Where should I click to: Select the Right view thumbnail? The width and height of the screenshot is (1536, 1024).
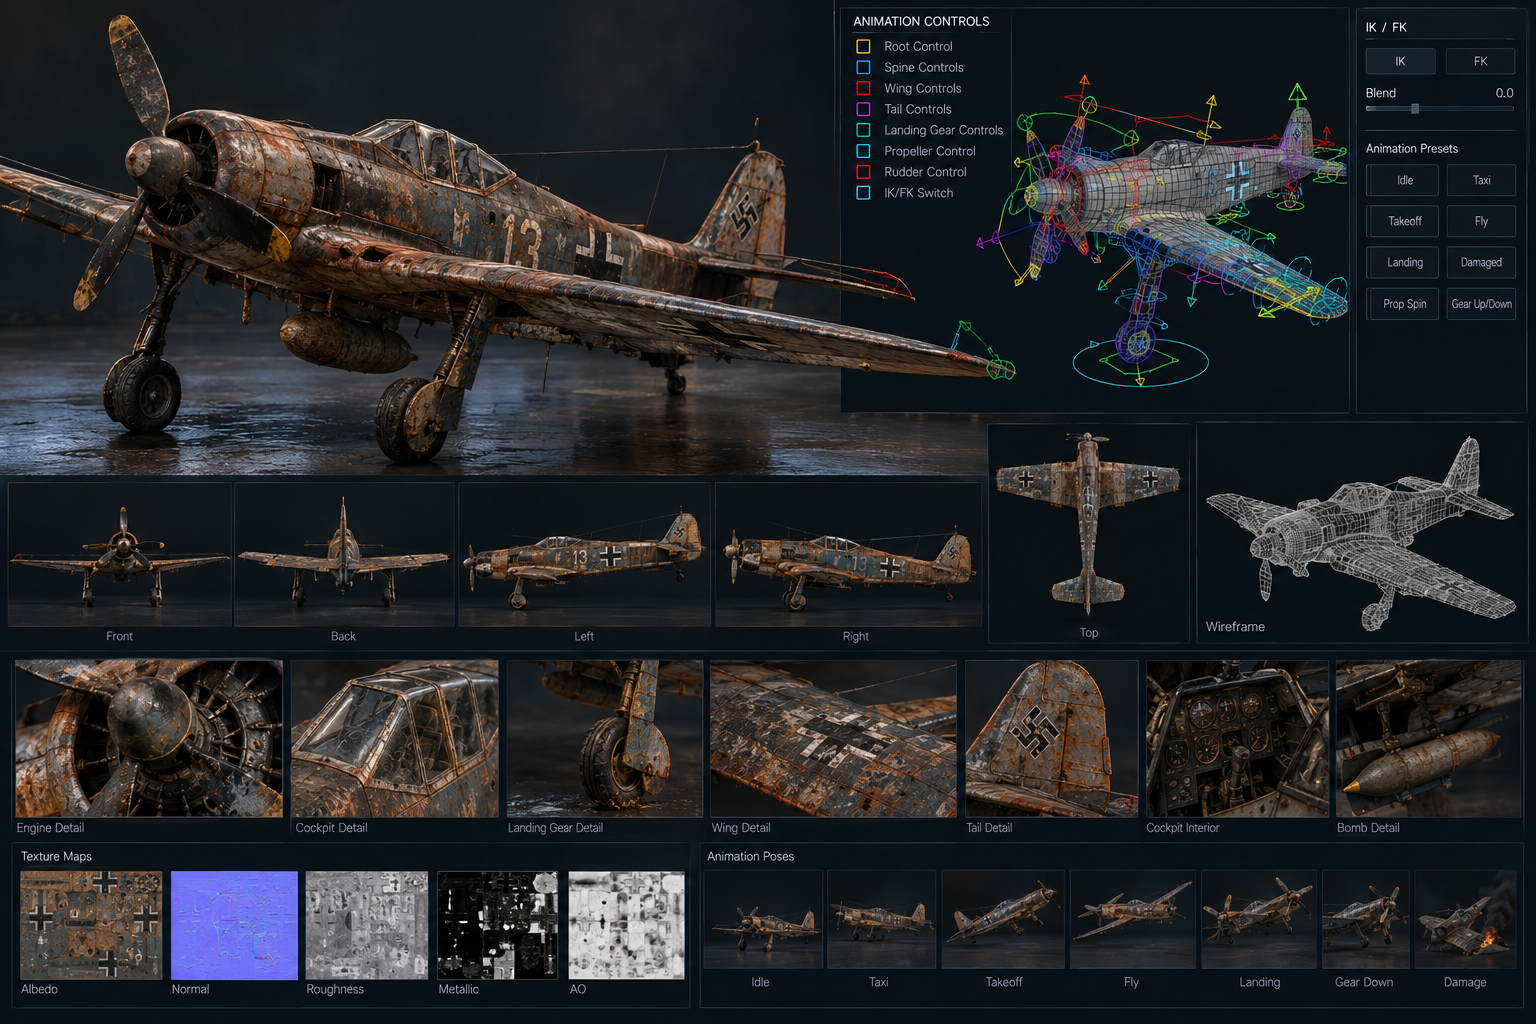click(849, 555)
